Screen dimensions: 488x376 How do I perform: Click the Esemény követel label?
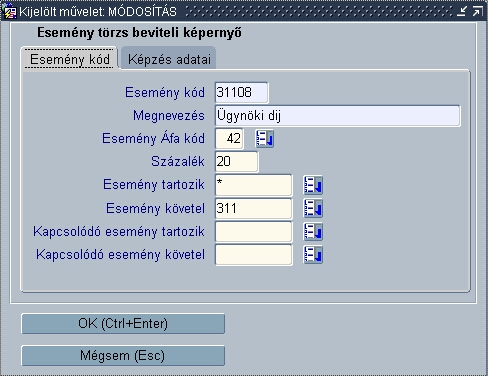point(155,208)
